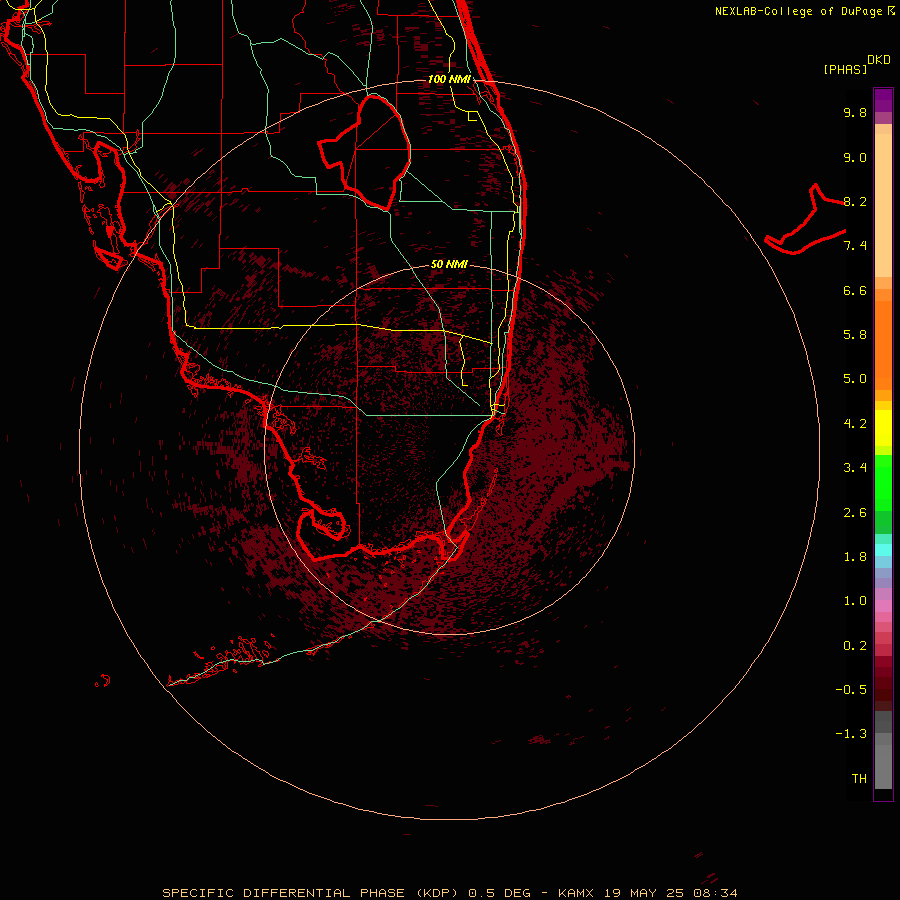Click the 5.8 scale value label
900x900 pixels.
tap(855, 335)
